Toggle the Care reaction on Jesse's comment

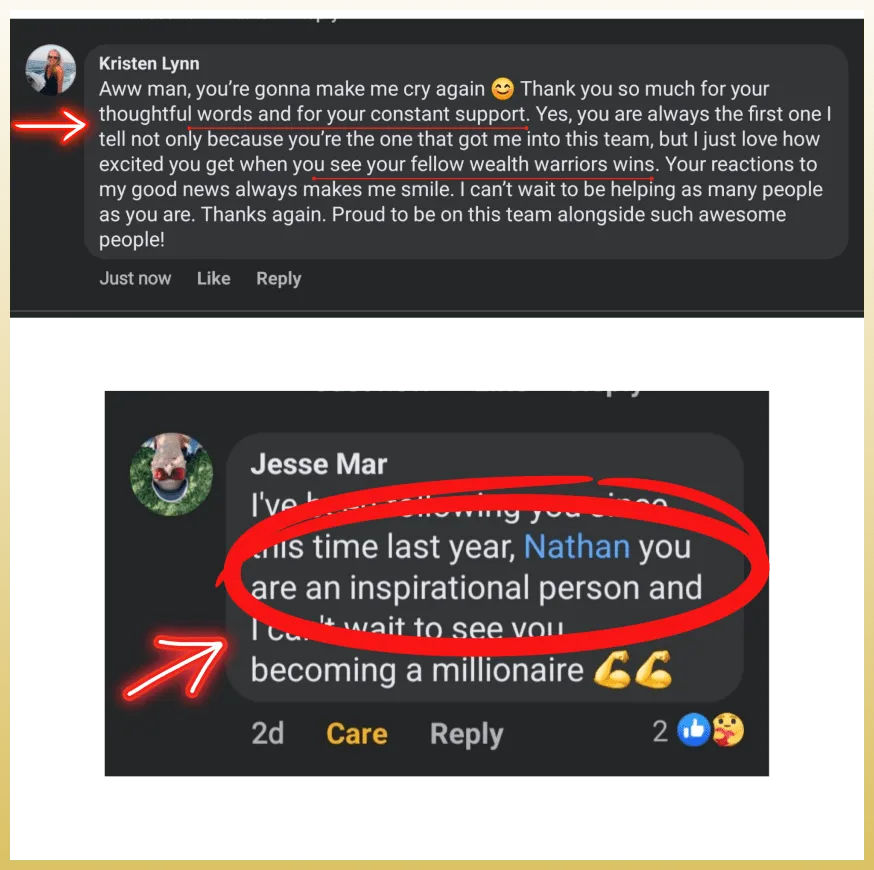pos(357,733)
